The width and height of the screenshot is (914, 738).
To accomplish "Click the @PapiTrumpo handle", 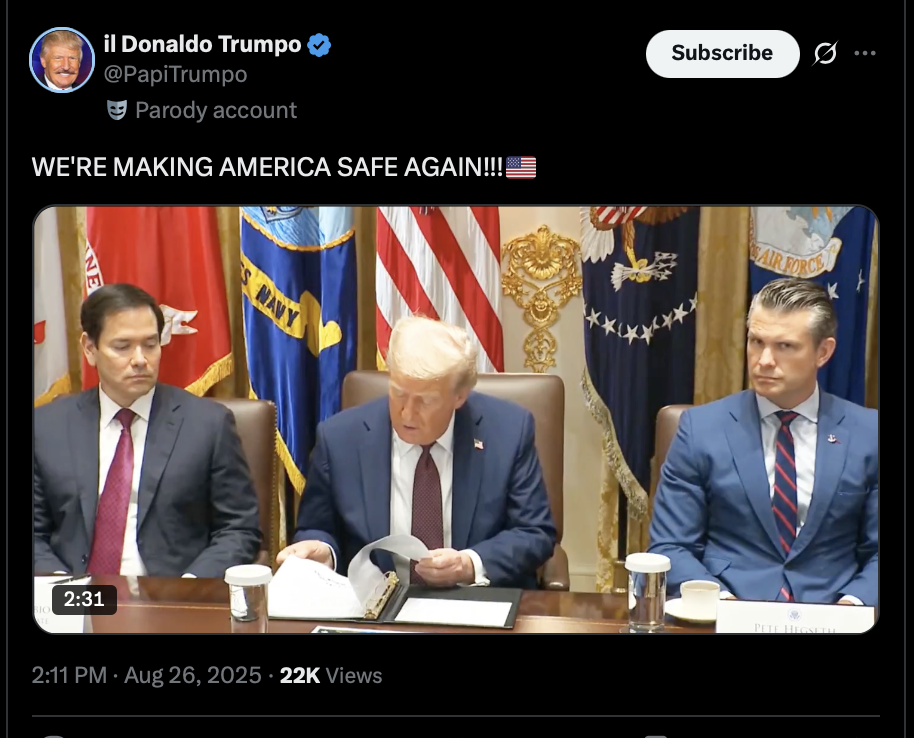I will pyautogui.click(x=175, y=75).
